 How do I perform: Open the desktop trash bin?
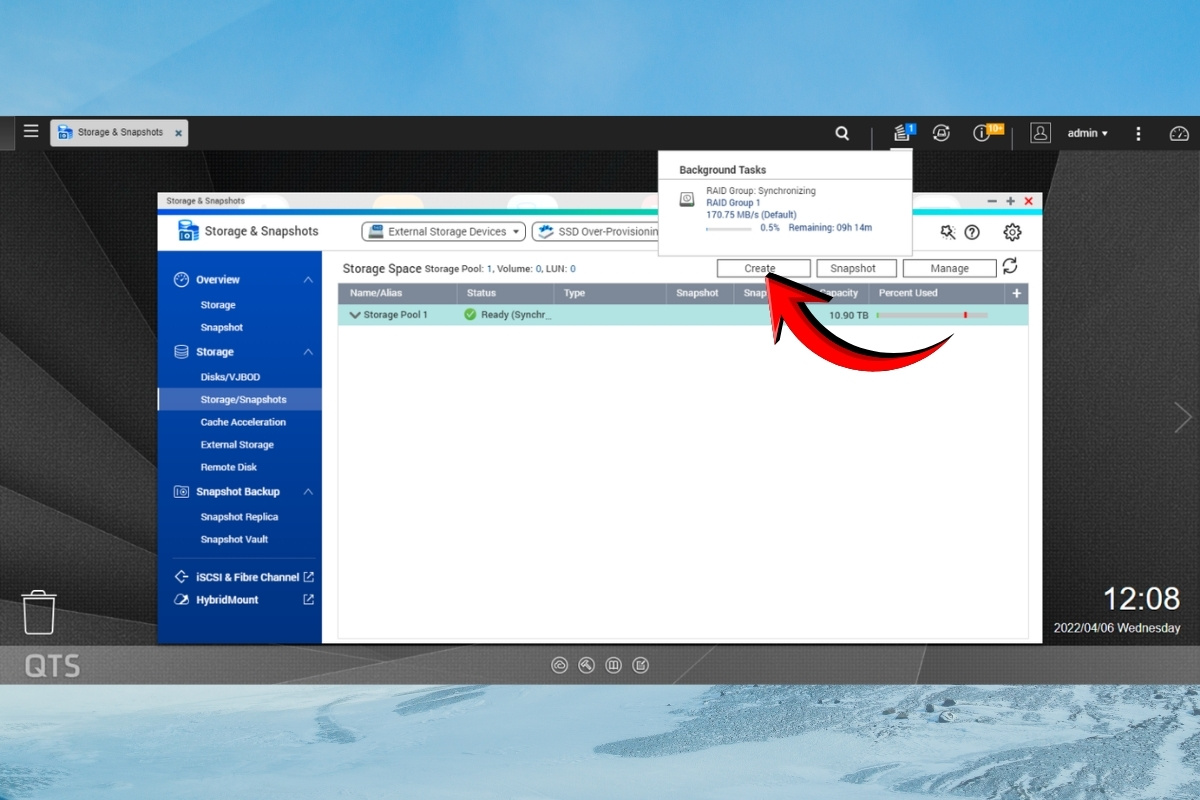pyautogui.click(x=39, y=612)
